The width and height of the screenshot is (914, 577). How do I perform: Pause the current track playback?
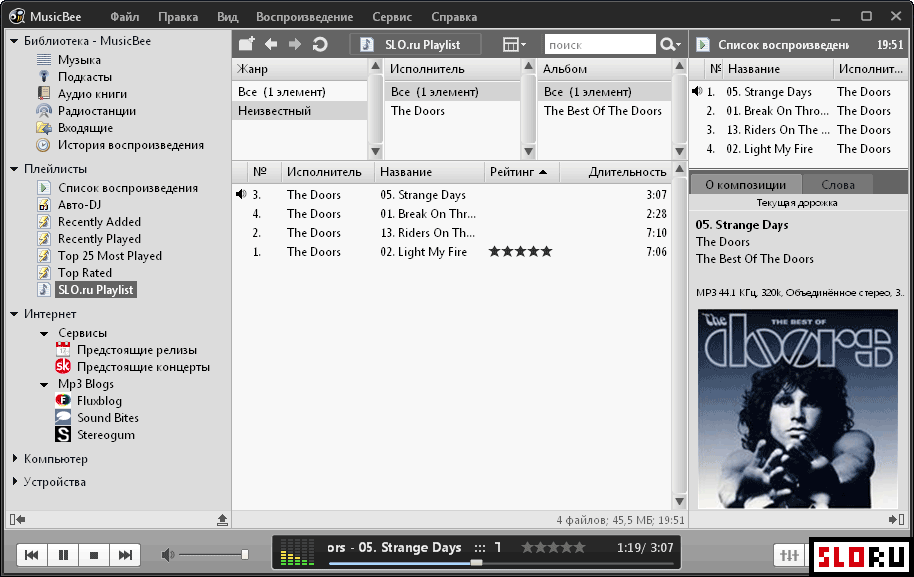tap(63, 555)
